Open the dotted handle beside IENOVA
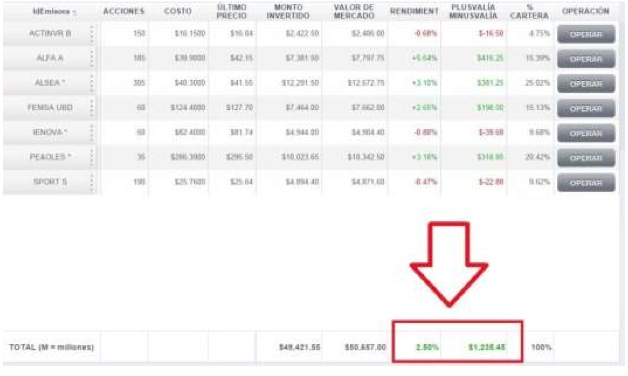 [92, 133]
